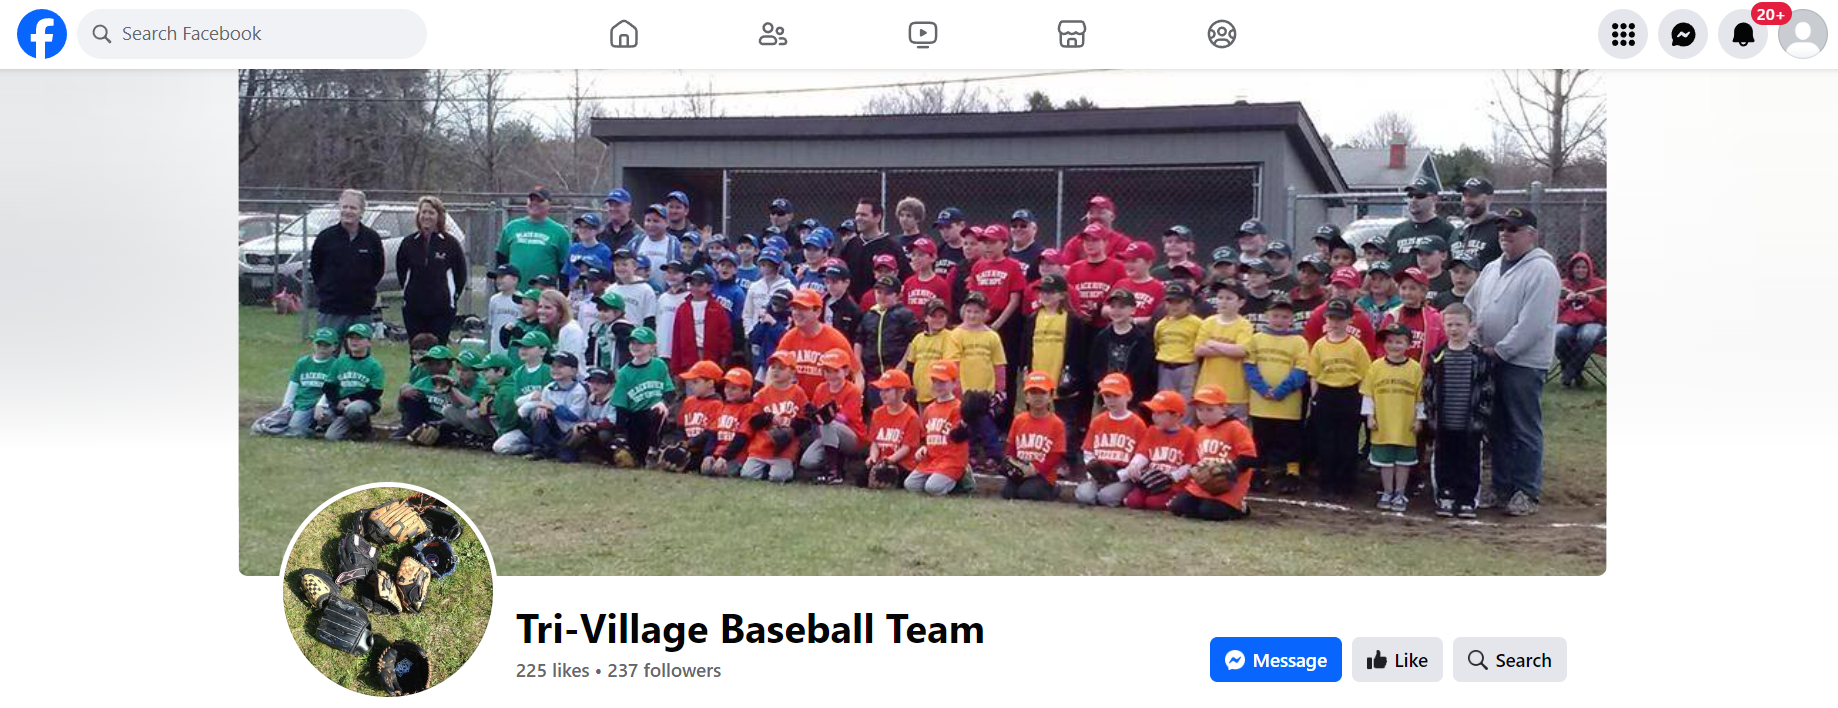Open the nine-dot Menu grid icon
This screenshot has height=708, width=1838.
coord(1623,34)
